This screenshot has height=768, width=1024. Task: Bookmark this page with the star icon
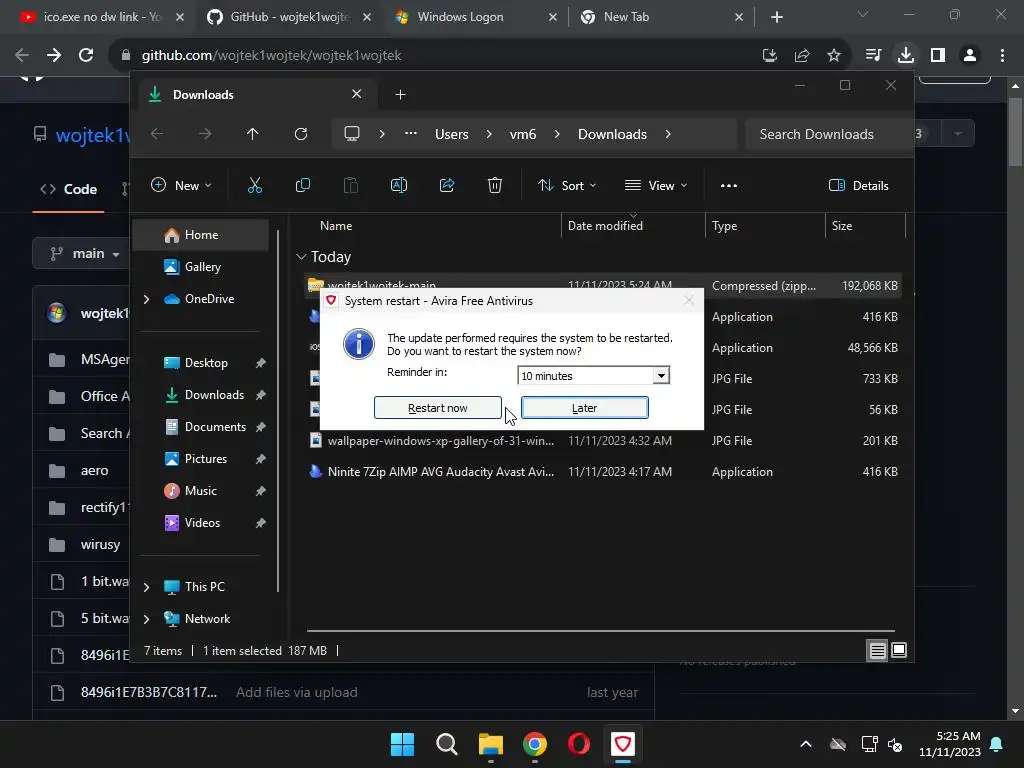click(834, 56)
